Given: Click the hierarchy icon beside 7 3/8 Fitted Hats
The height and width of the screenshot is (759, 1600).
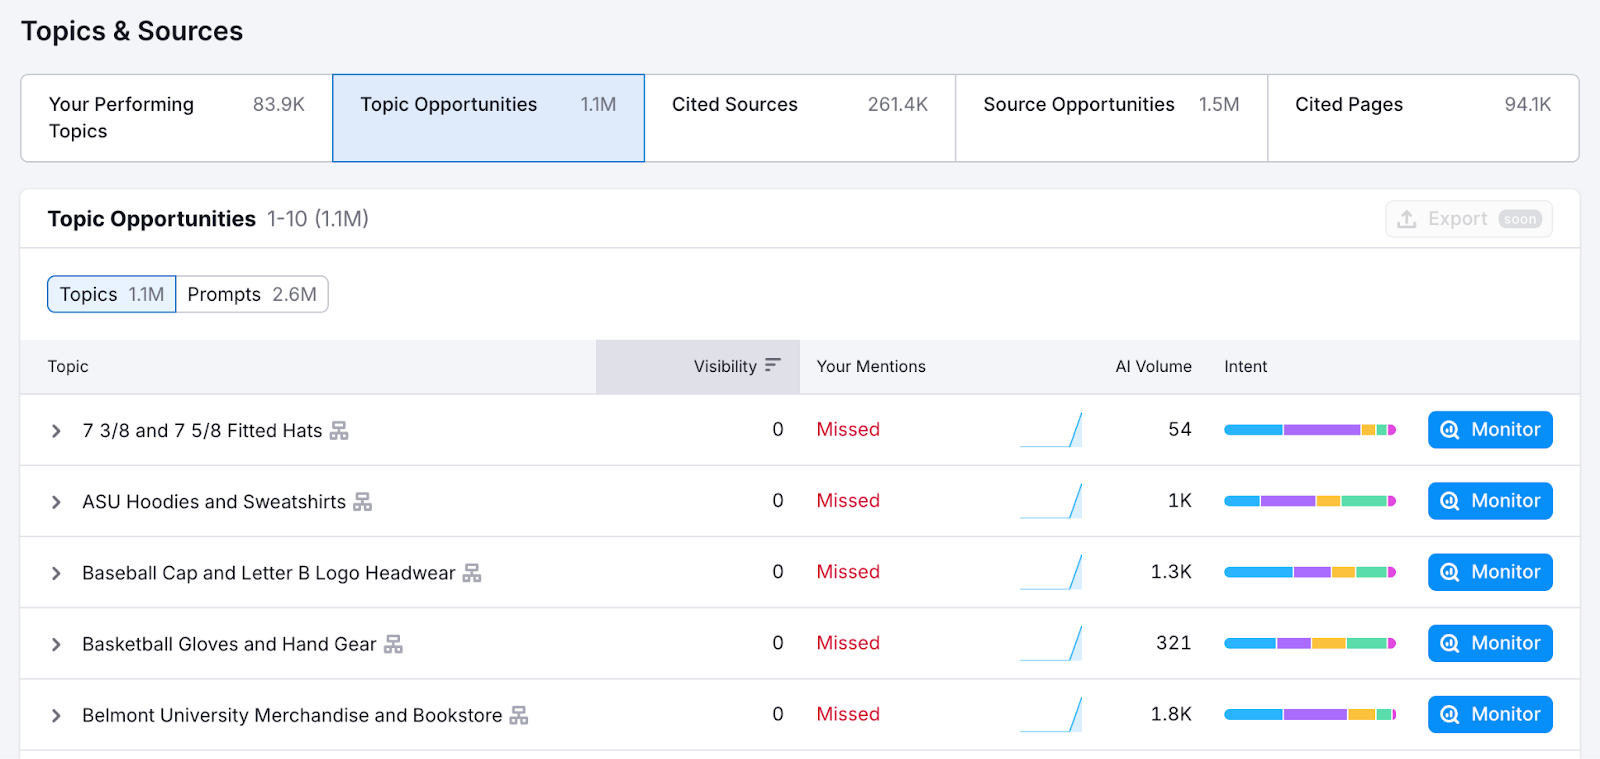Looking at the screenshot, I should [339, 431].
